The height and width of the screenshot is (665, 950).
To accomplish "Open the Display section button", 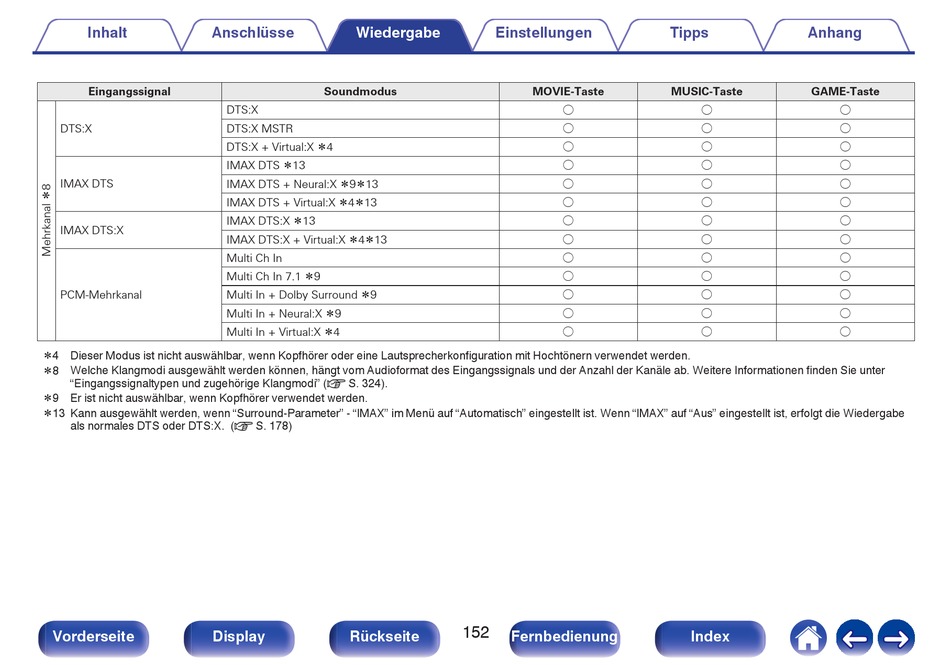I will click(x=239, y=637).
